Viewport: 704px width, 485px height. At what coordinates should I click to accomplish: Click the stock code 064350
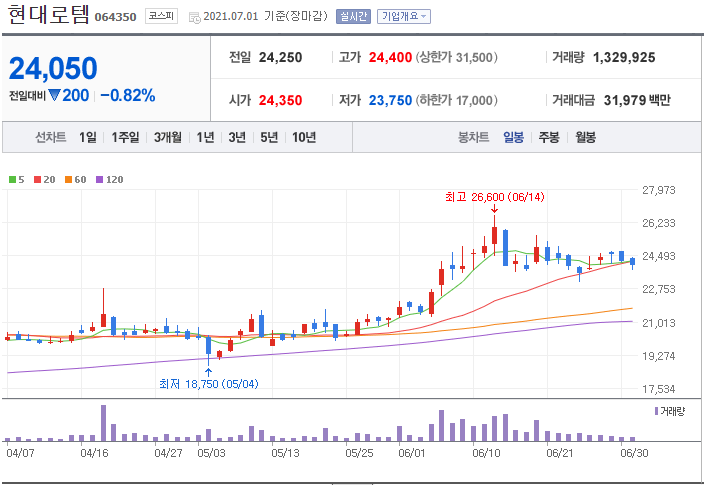click(115, 17)
